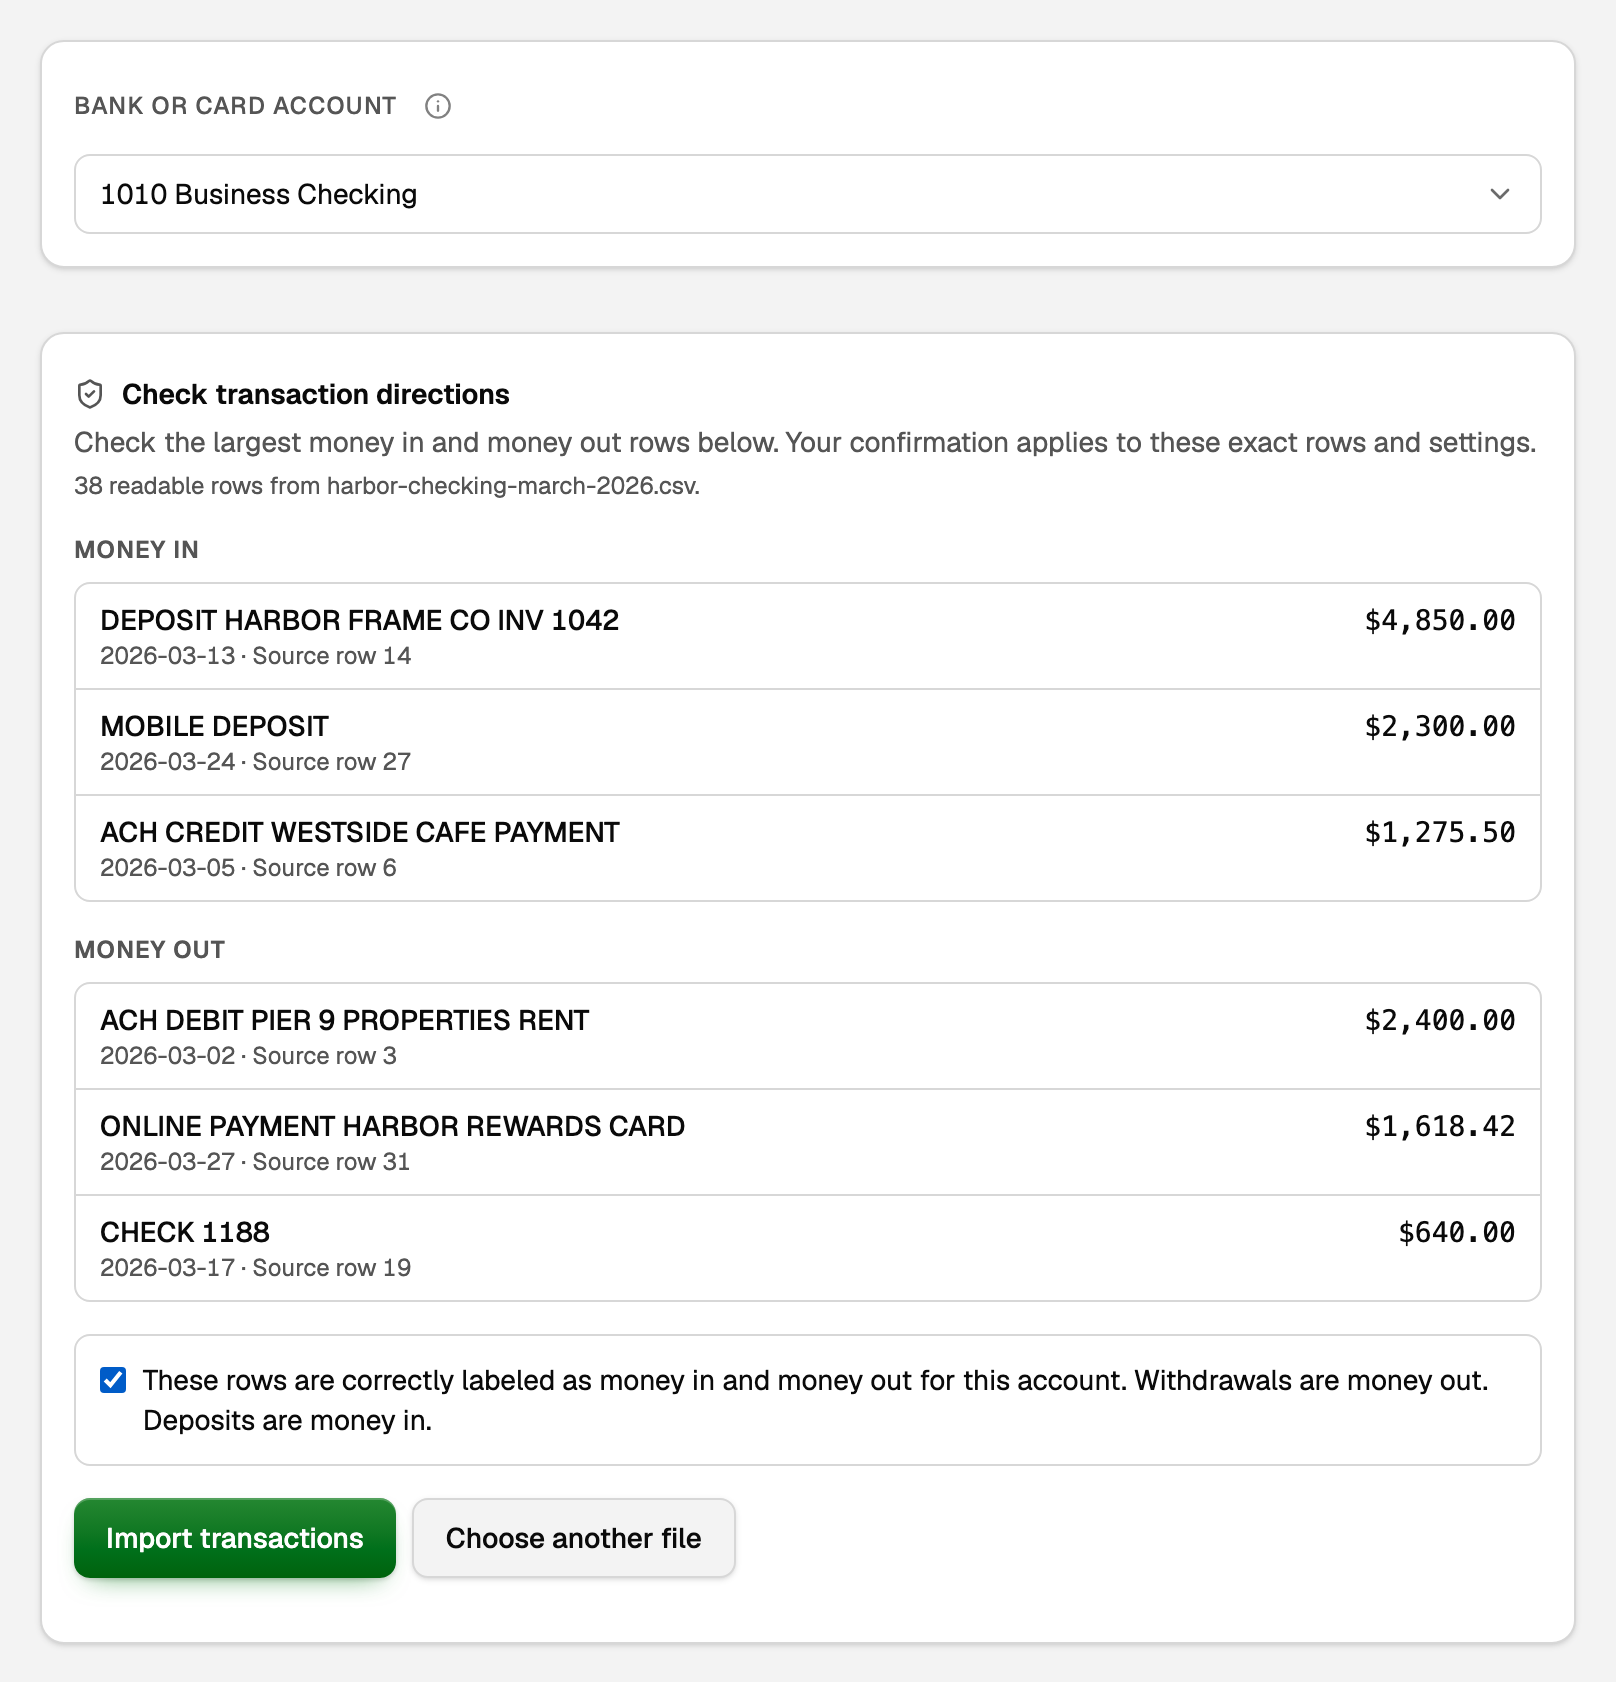Click the CHECK 1188 transaction title
1616x1682 pixels.
click(185, 1232)
